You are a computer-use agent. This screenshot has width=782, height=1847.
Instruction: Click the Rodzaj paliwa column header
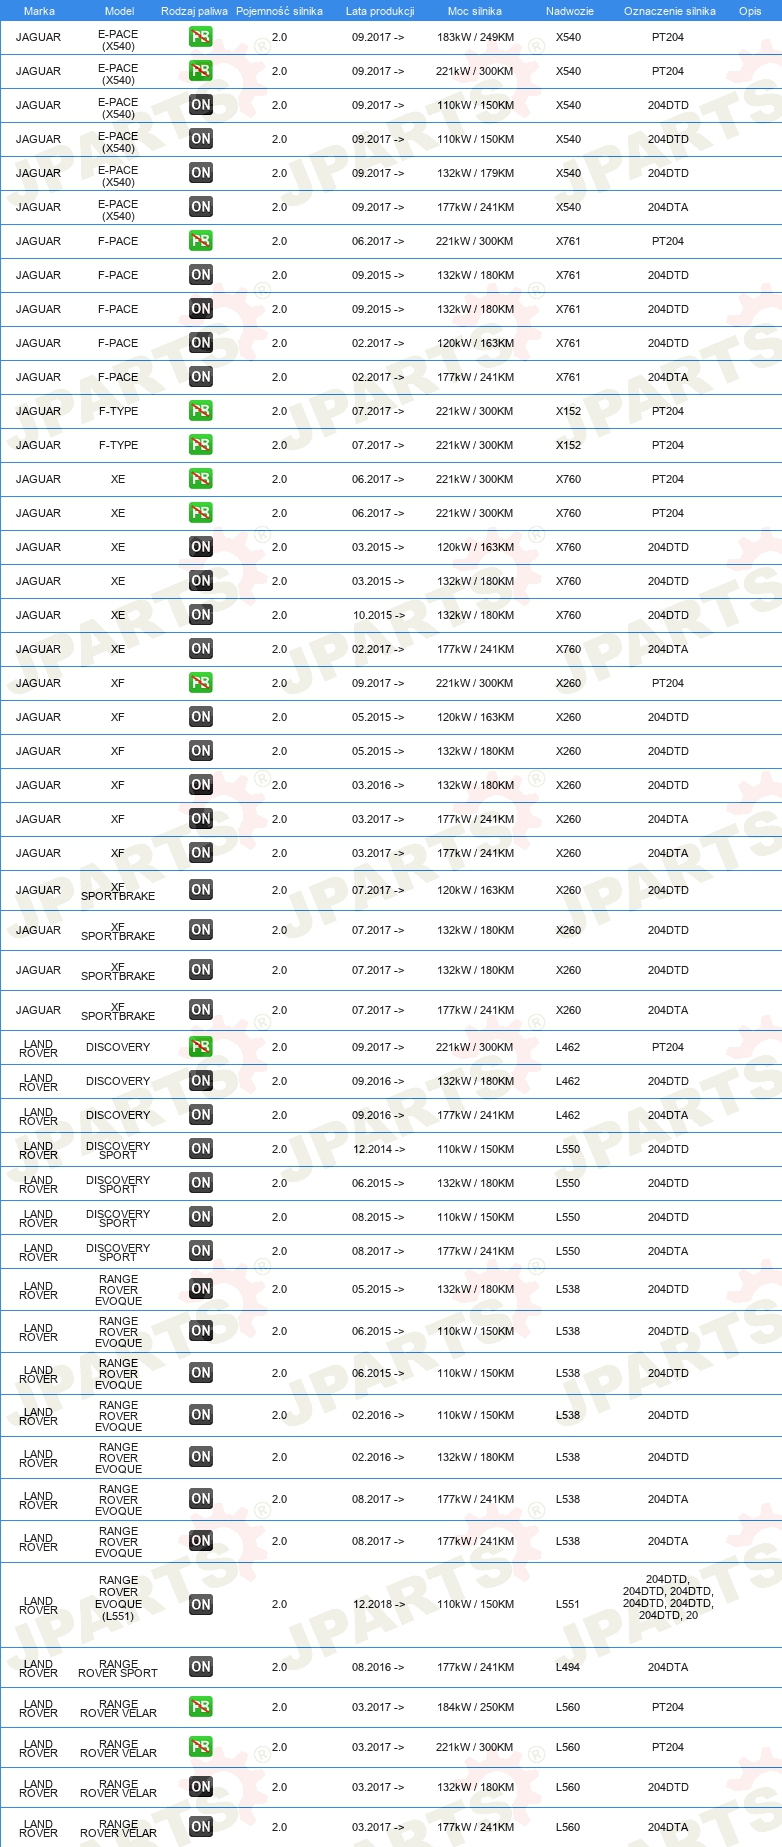[x=194, y=11]
